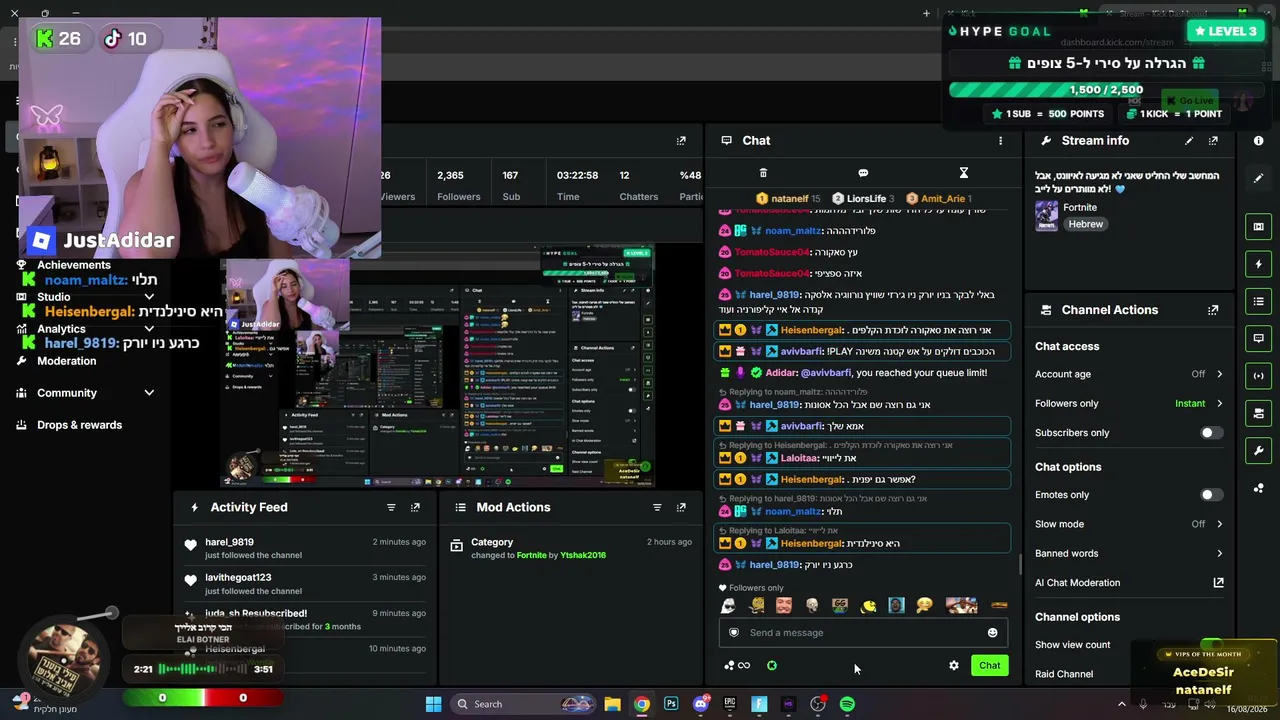
Task: Edit Stream info with the pencil icon
Action: tap(1189, 141)
